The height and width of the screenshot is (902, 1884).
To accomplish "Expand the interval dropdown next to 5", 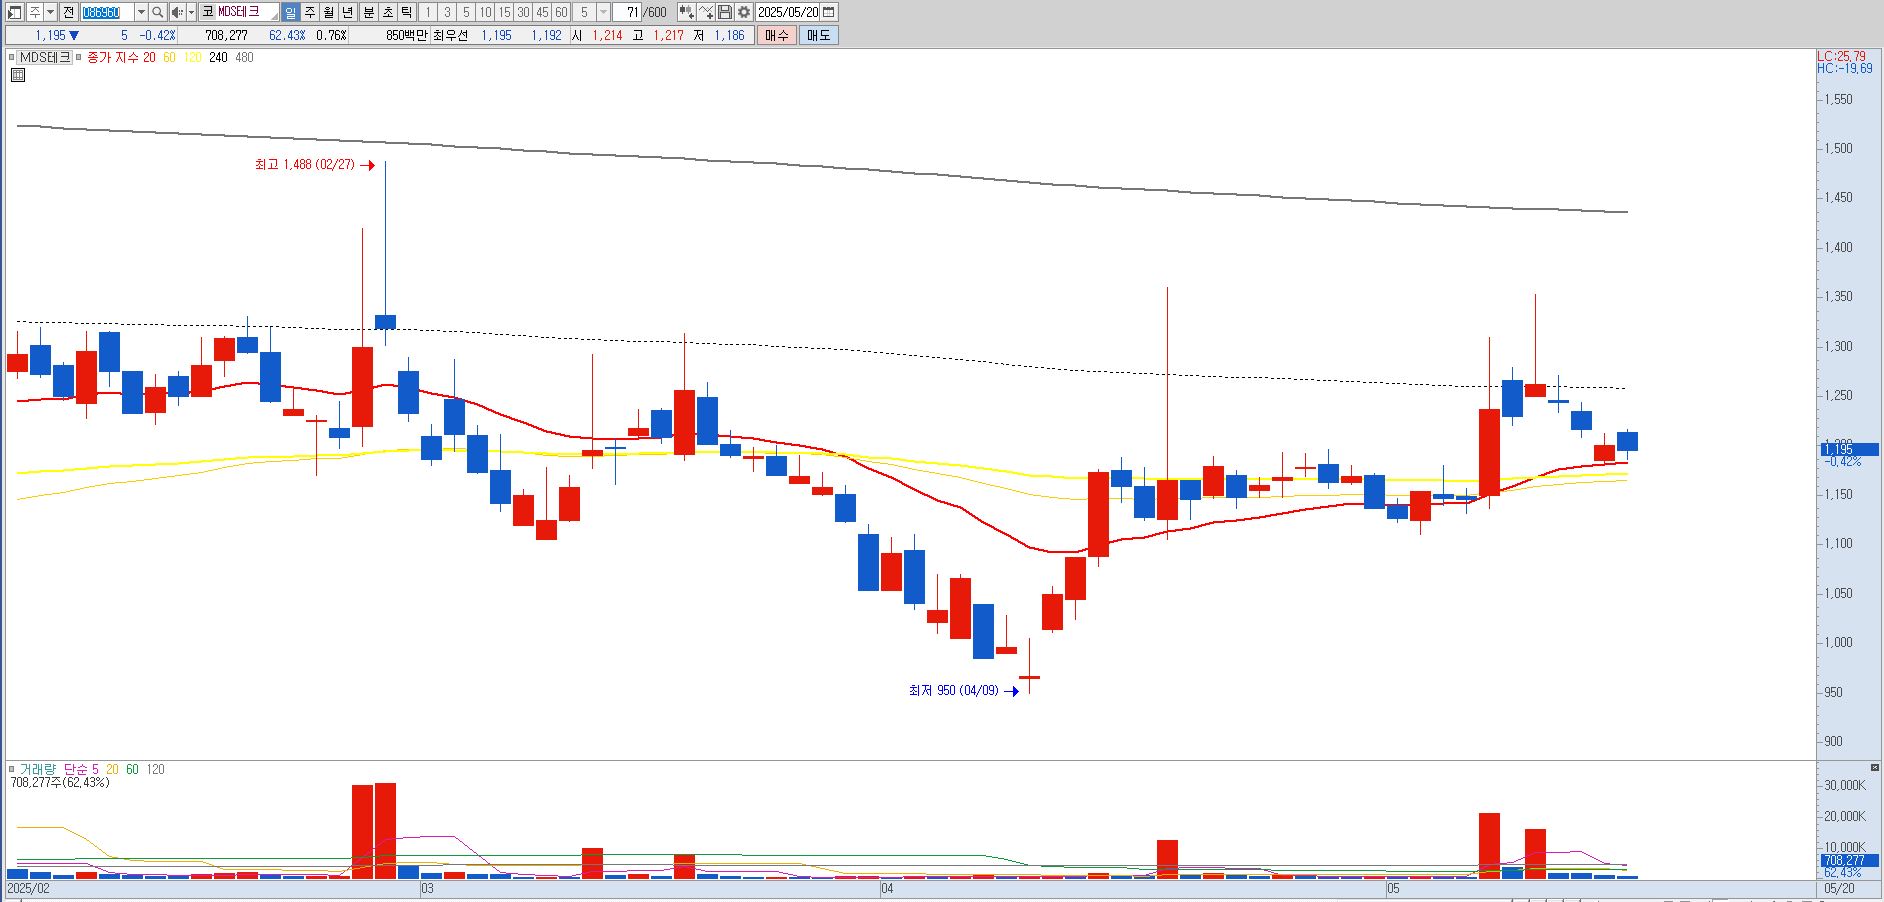I will pyautogui.click(x=603, y=12).
